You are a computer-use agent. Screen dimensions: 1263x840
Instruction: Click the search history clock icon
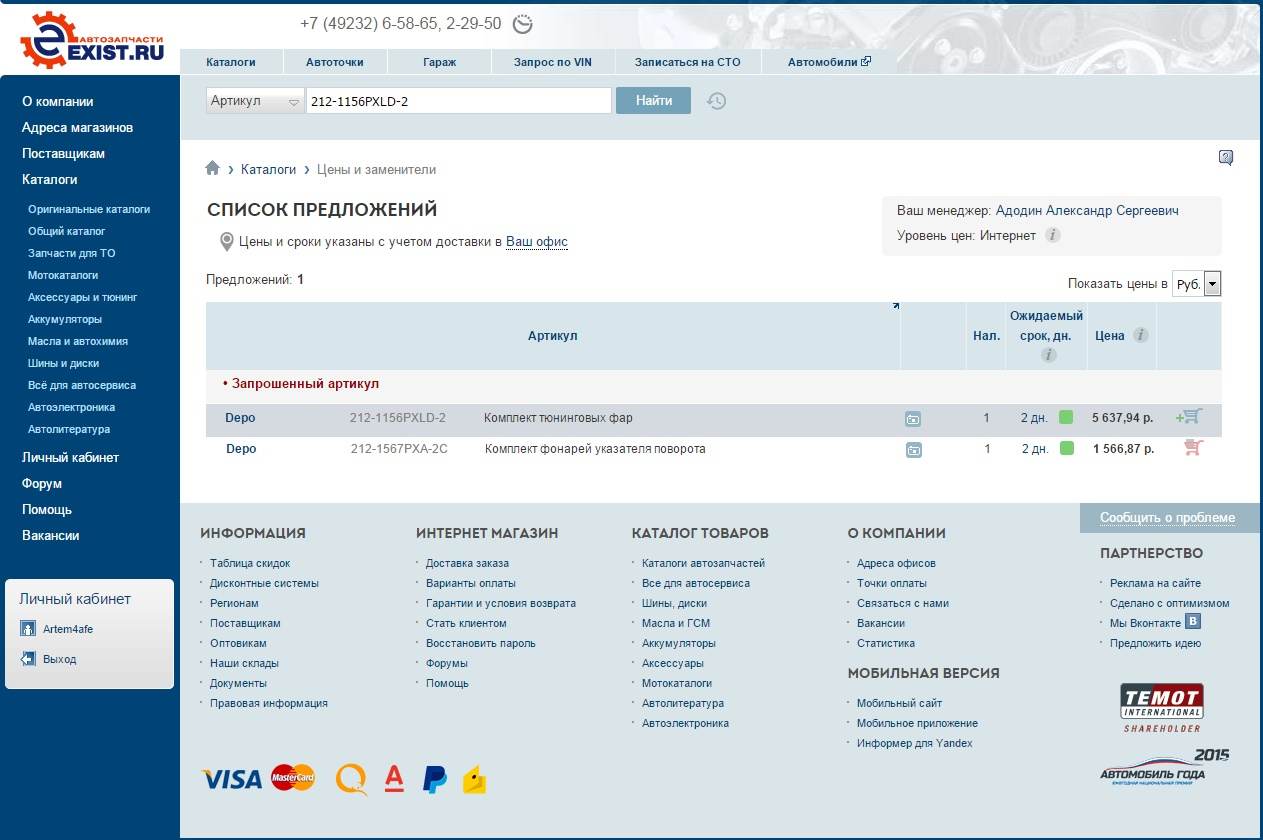tap(716, 101)
